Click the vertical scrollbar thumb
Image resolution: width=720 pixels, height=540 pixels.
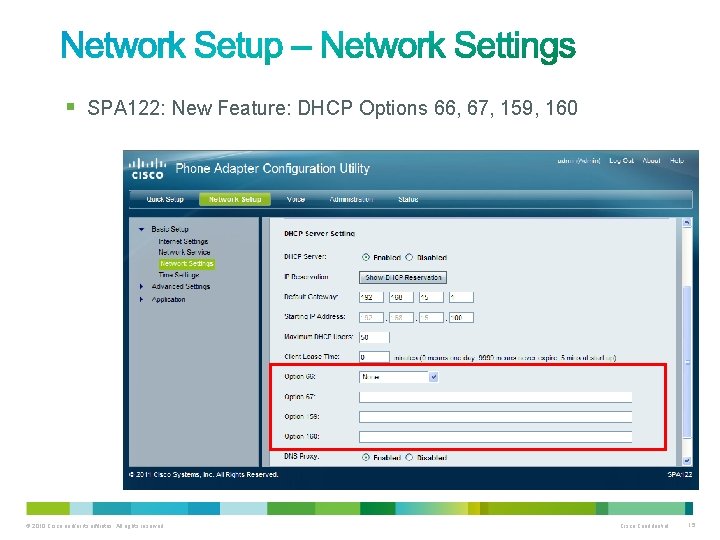pyautogui.click(x=687, y=360)
